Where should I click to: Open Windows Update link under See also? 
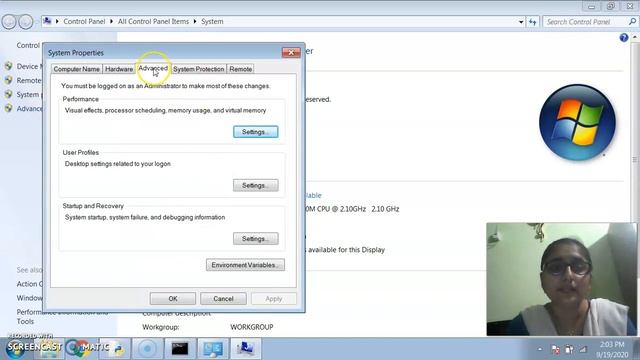click(29, 298)
